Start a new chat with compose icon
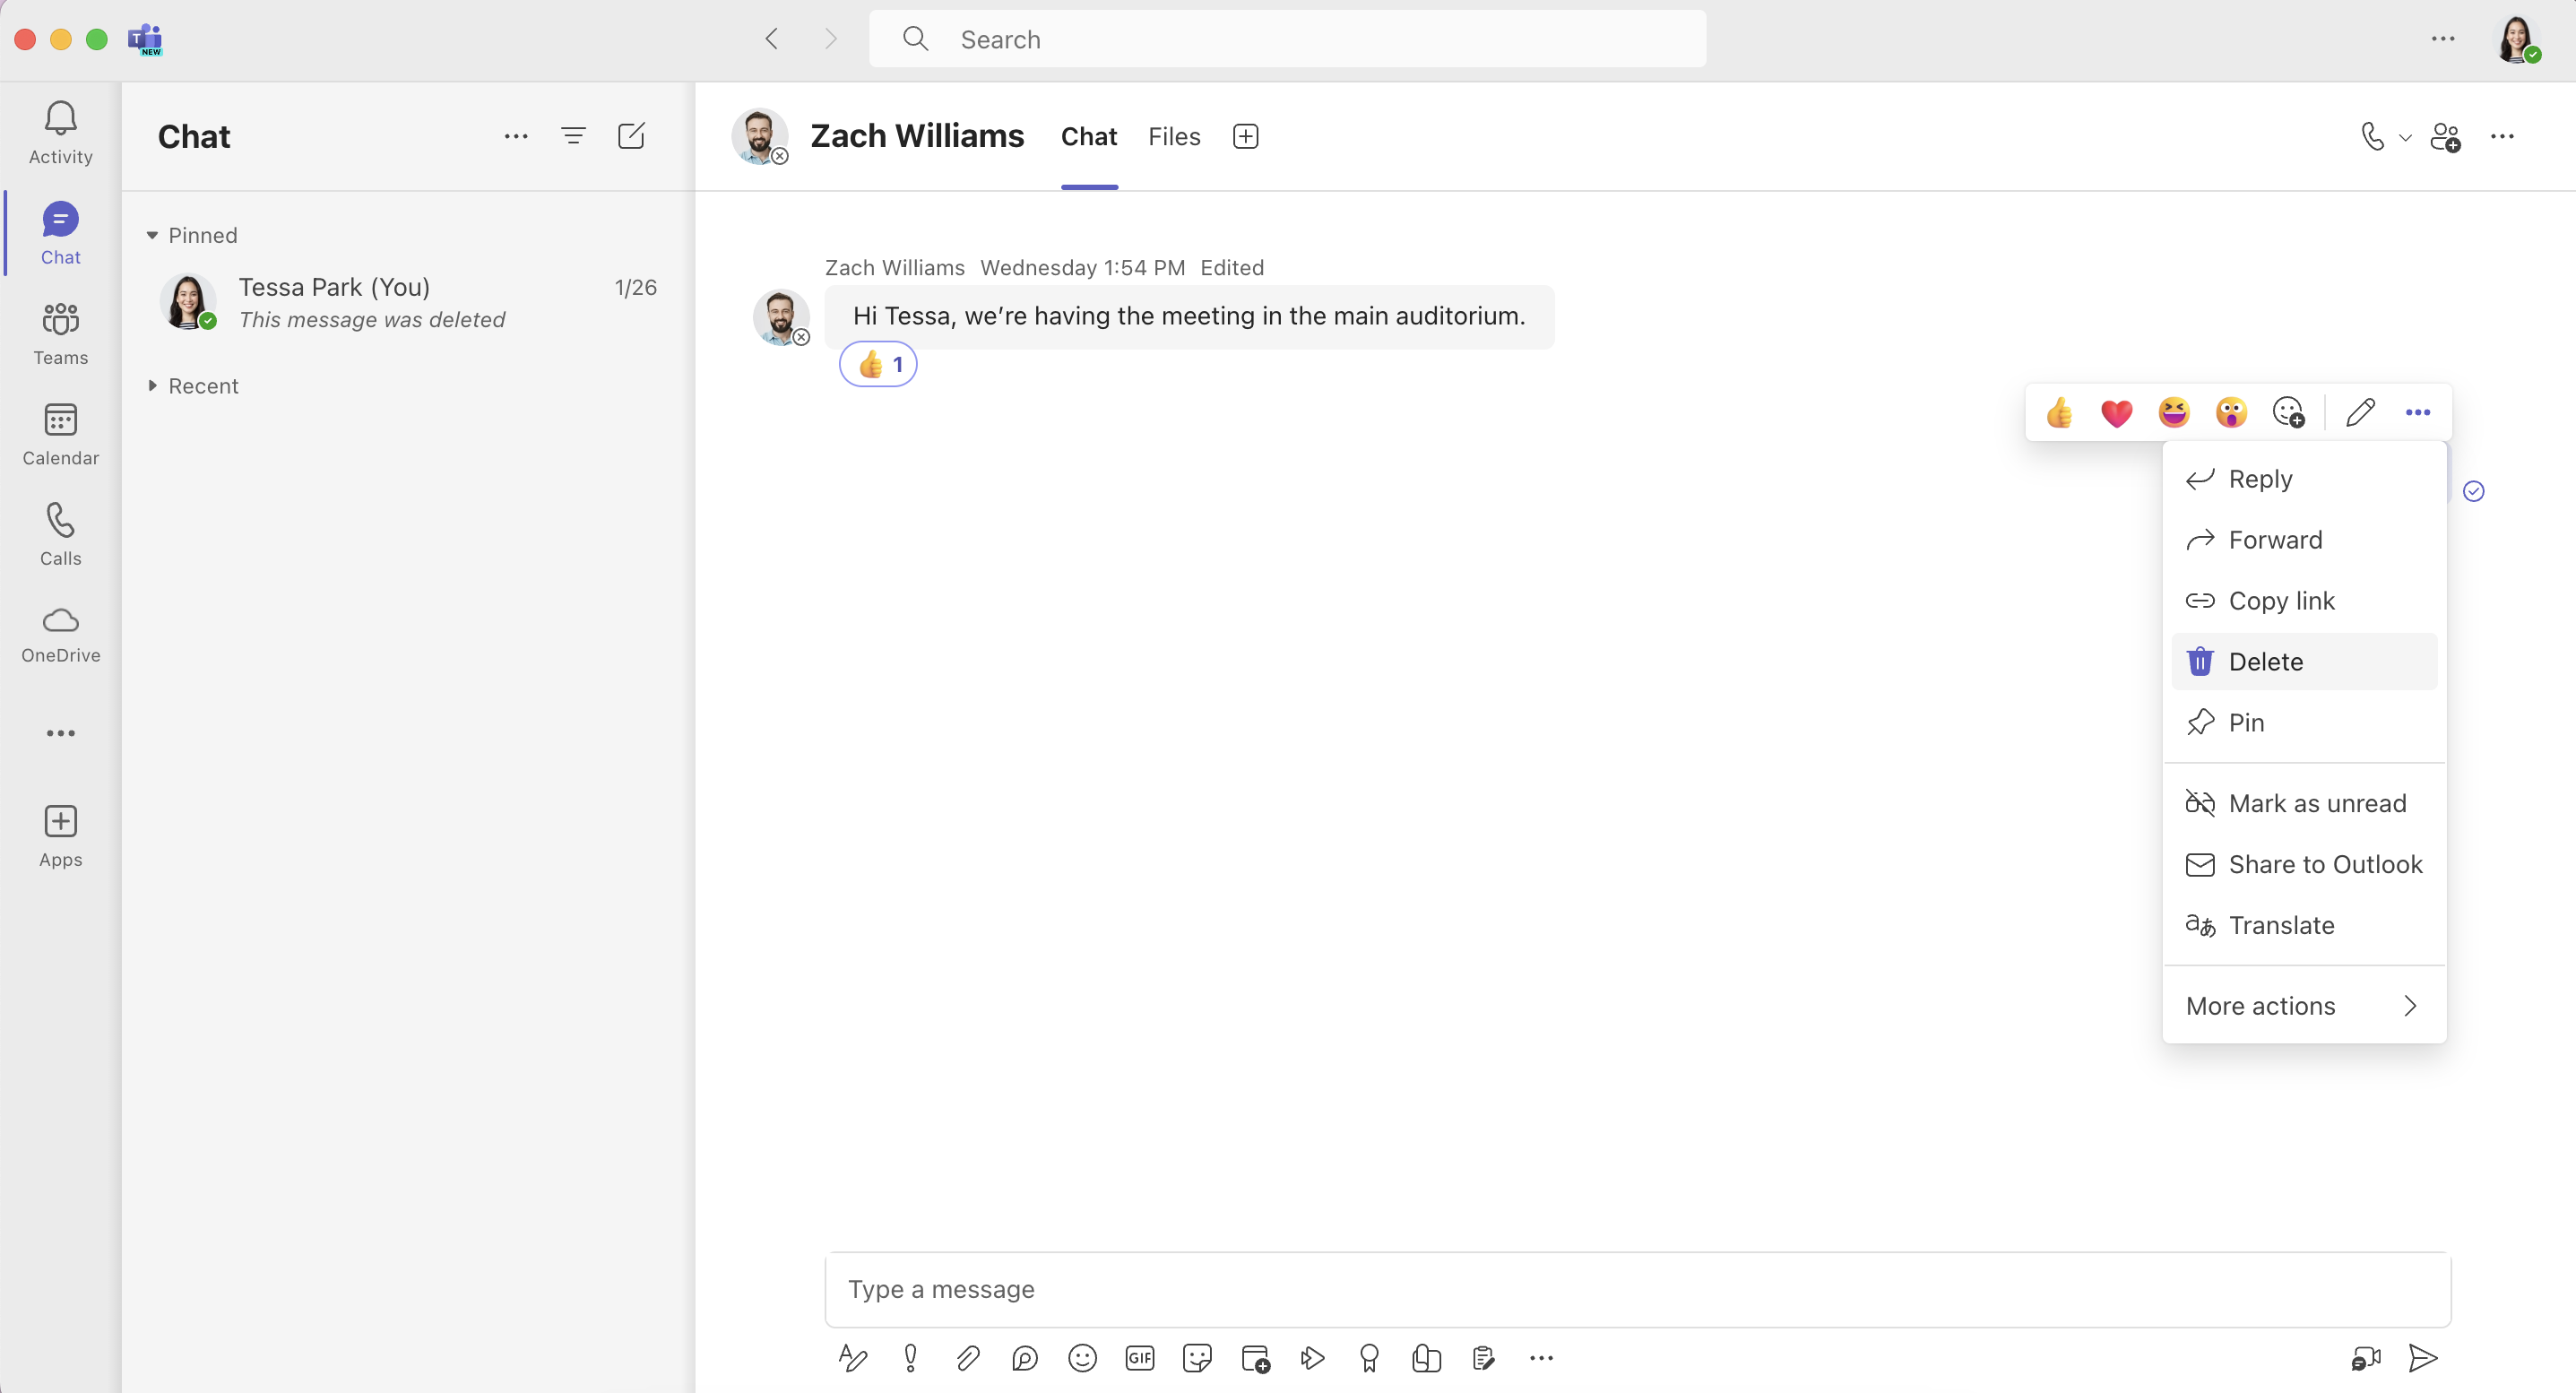Viewport: 2576px width, 1393px height. [631, 136]
